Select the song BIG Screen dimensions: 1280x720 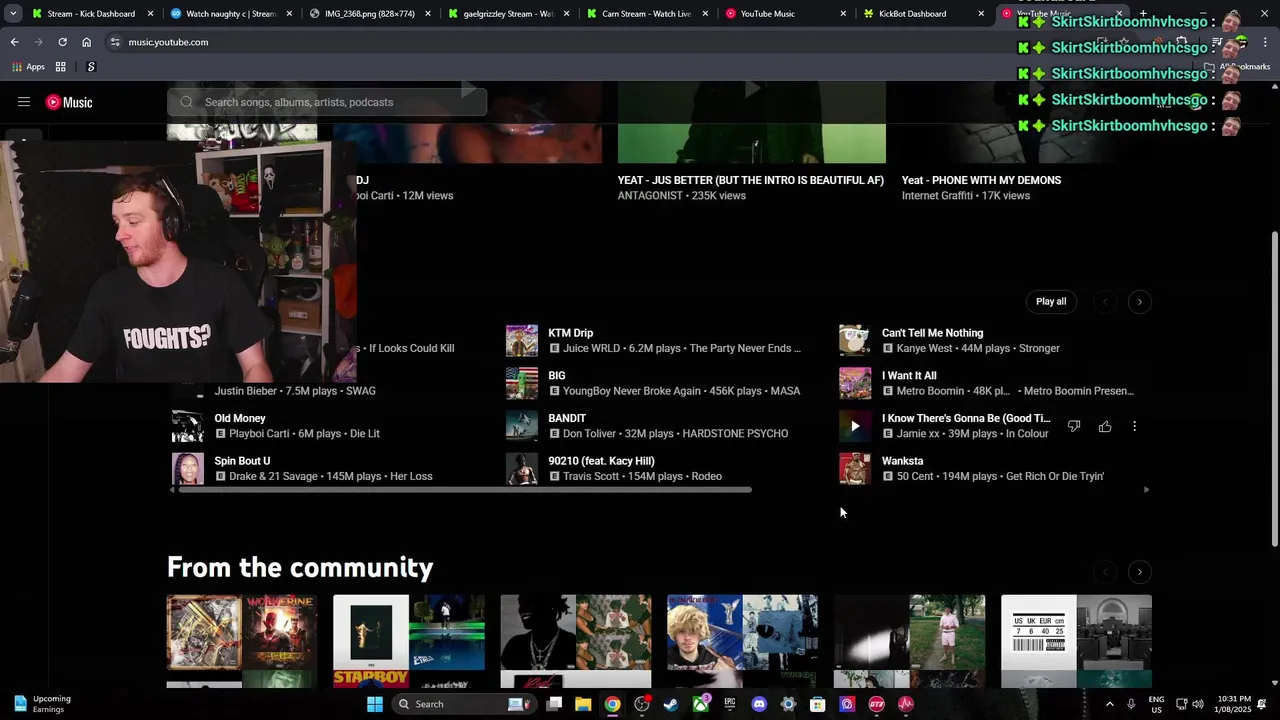point(557,376)
